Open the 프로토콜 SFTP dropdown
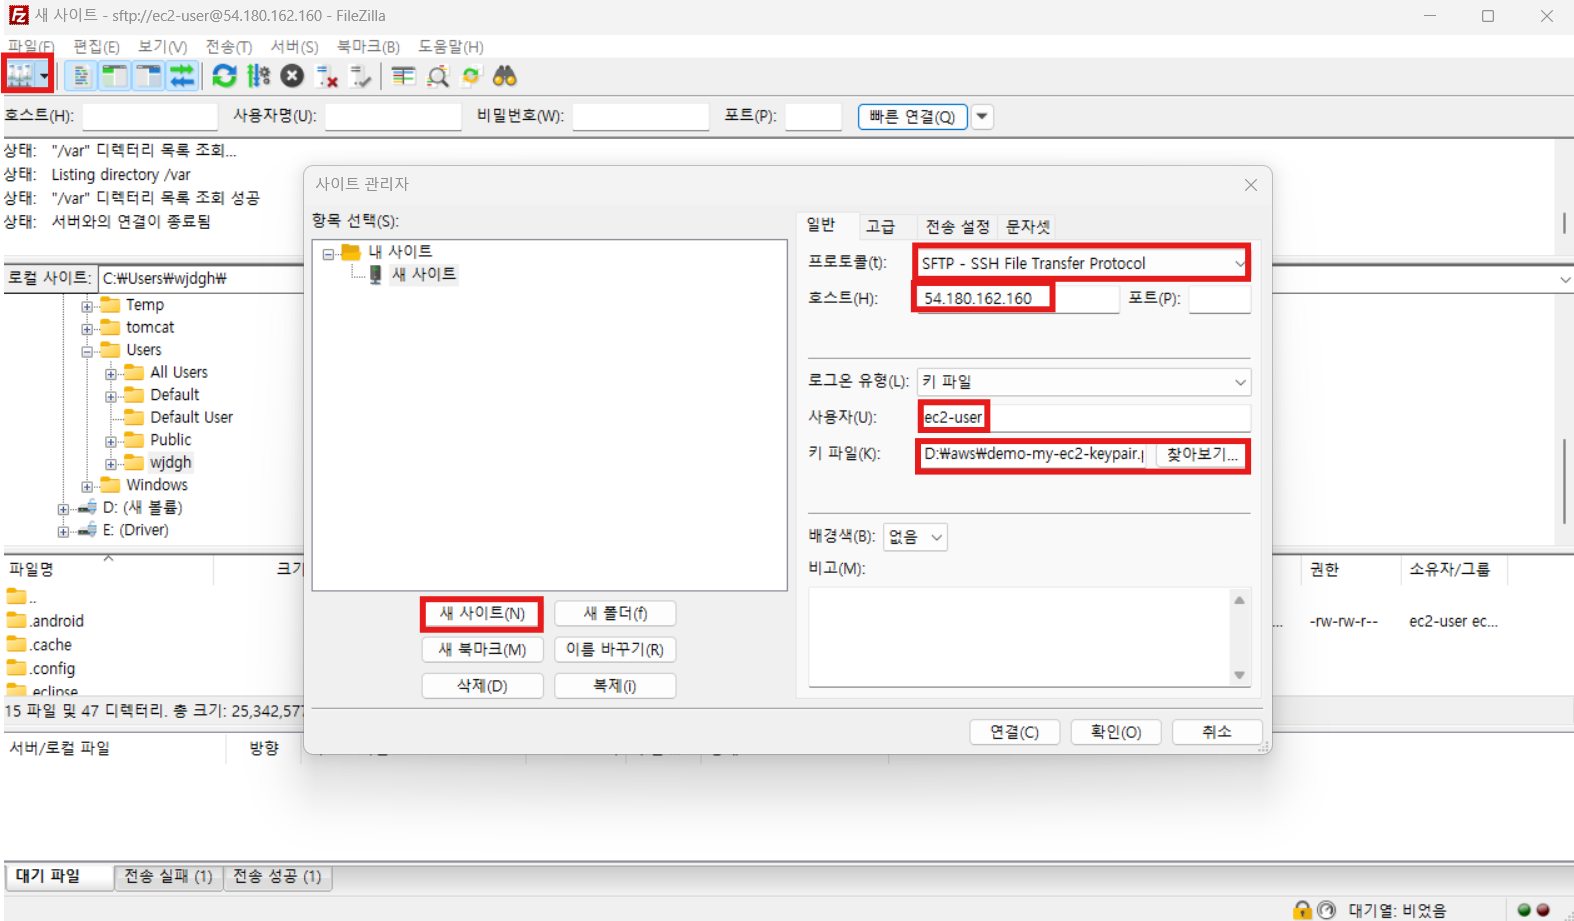Screen dimensions: 1574x921 (1083, 263)
